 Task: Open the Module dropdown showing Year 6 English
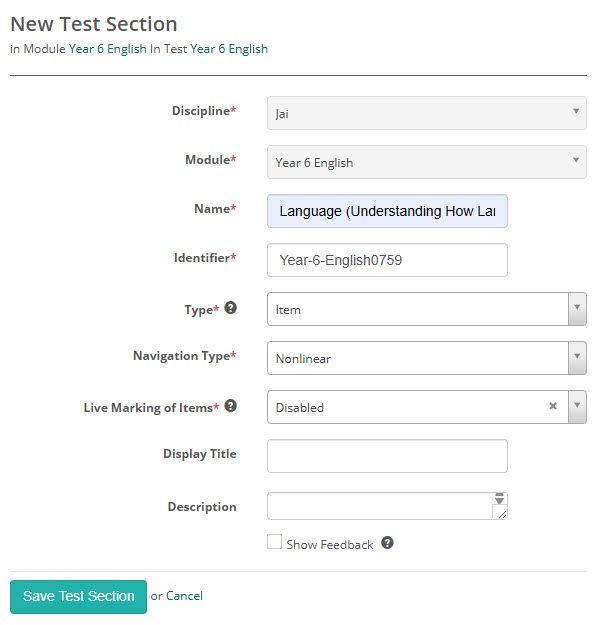426,162
